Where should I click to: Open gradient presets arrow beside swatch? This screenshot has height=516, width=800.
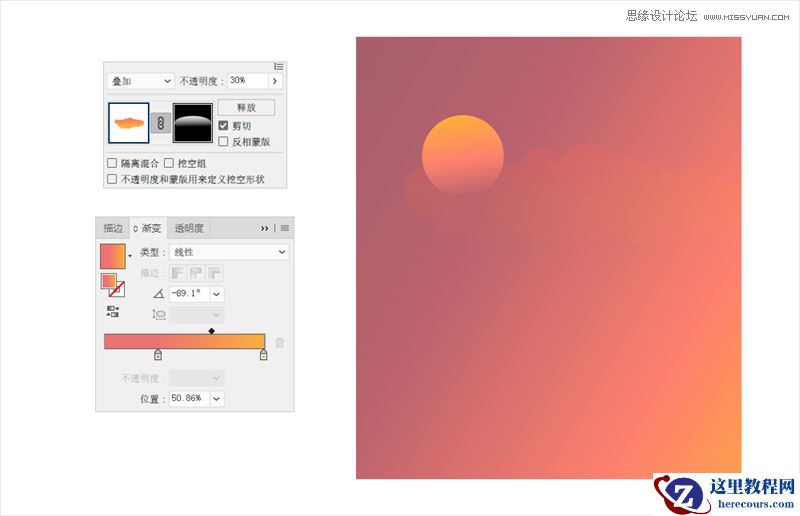(130, 255)
